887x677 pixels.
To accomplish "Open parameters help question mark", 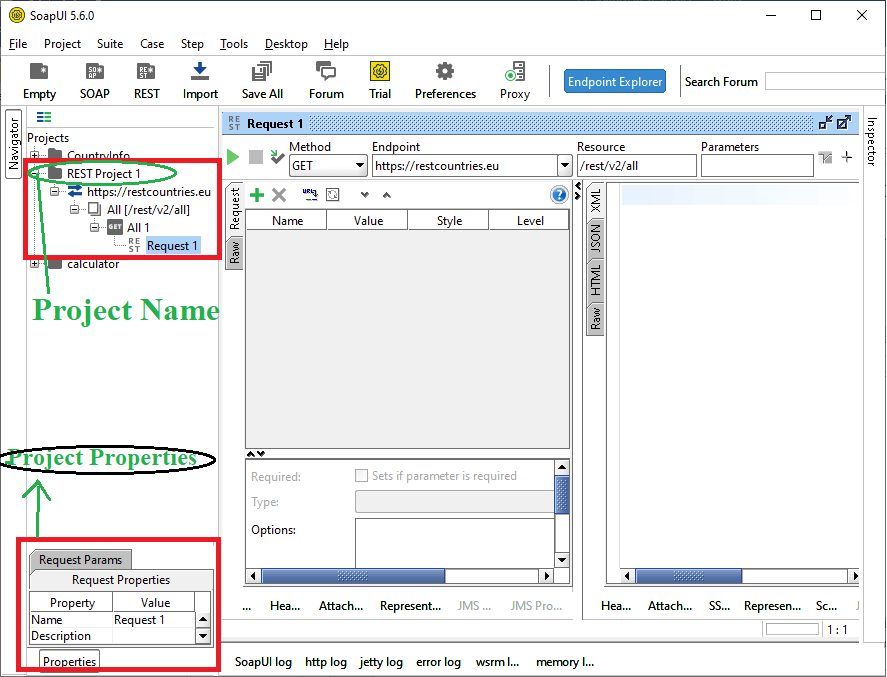I will coord(559,195).
